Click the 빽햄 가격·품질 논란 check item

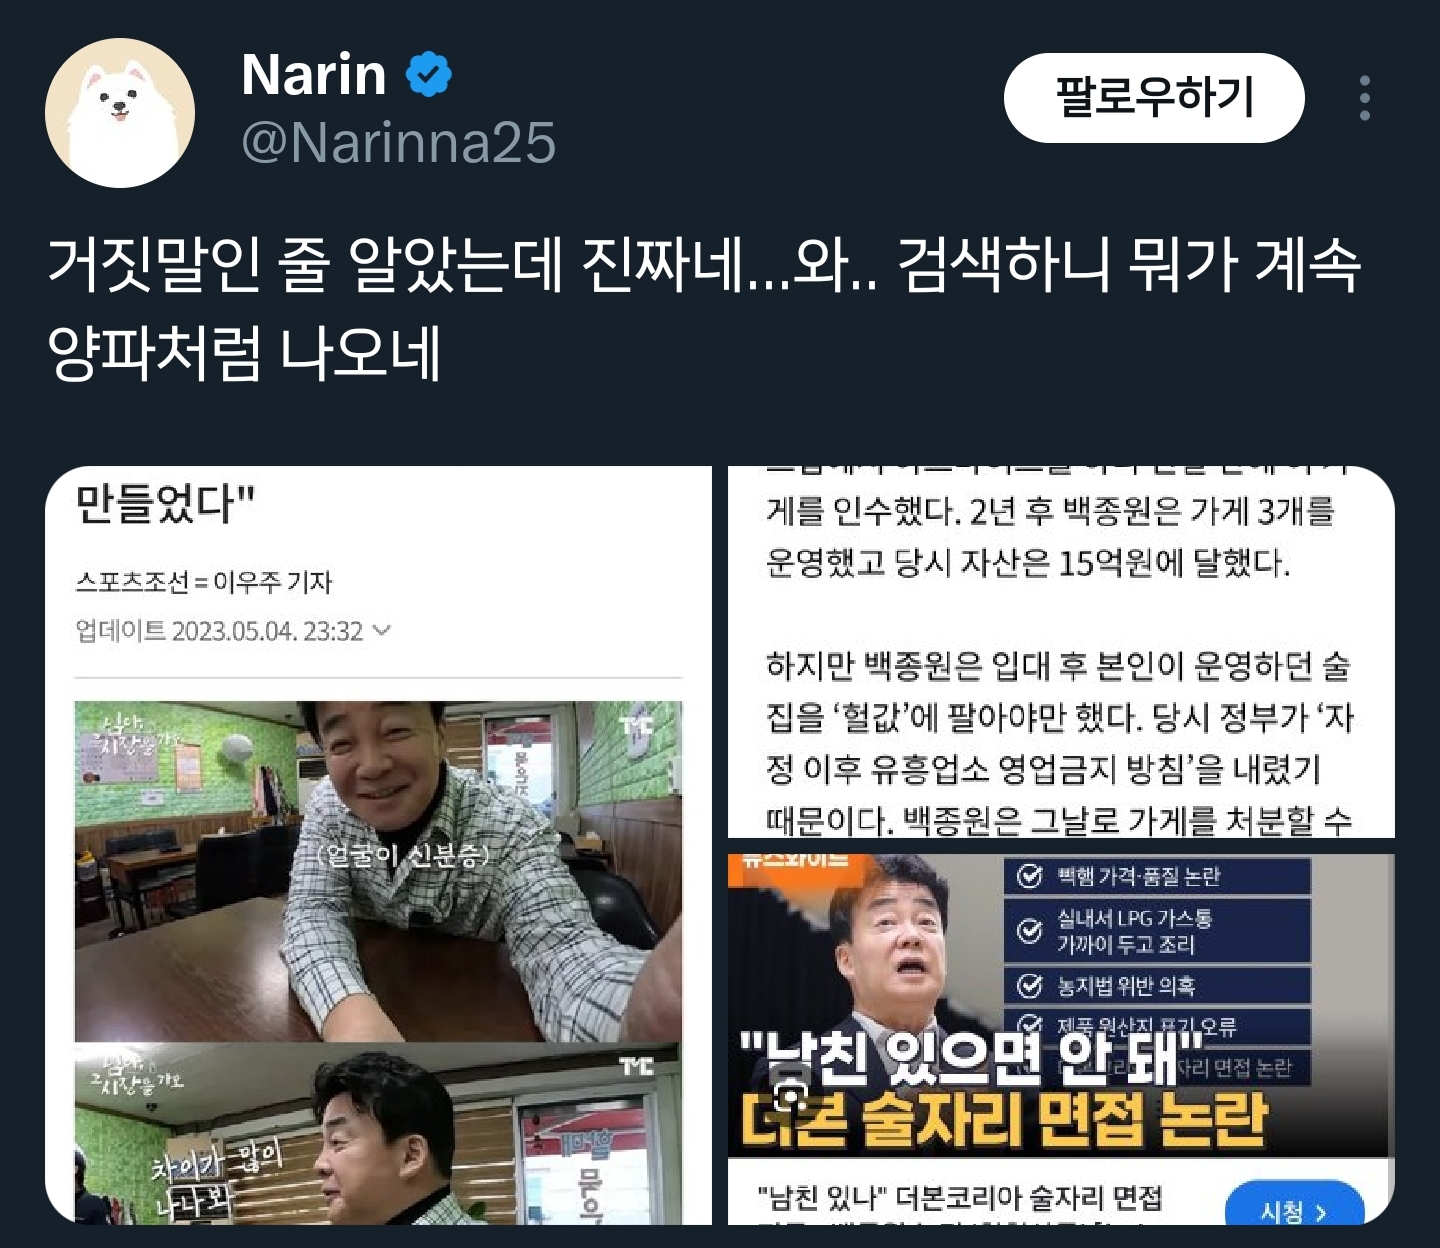coord(1157,877)
